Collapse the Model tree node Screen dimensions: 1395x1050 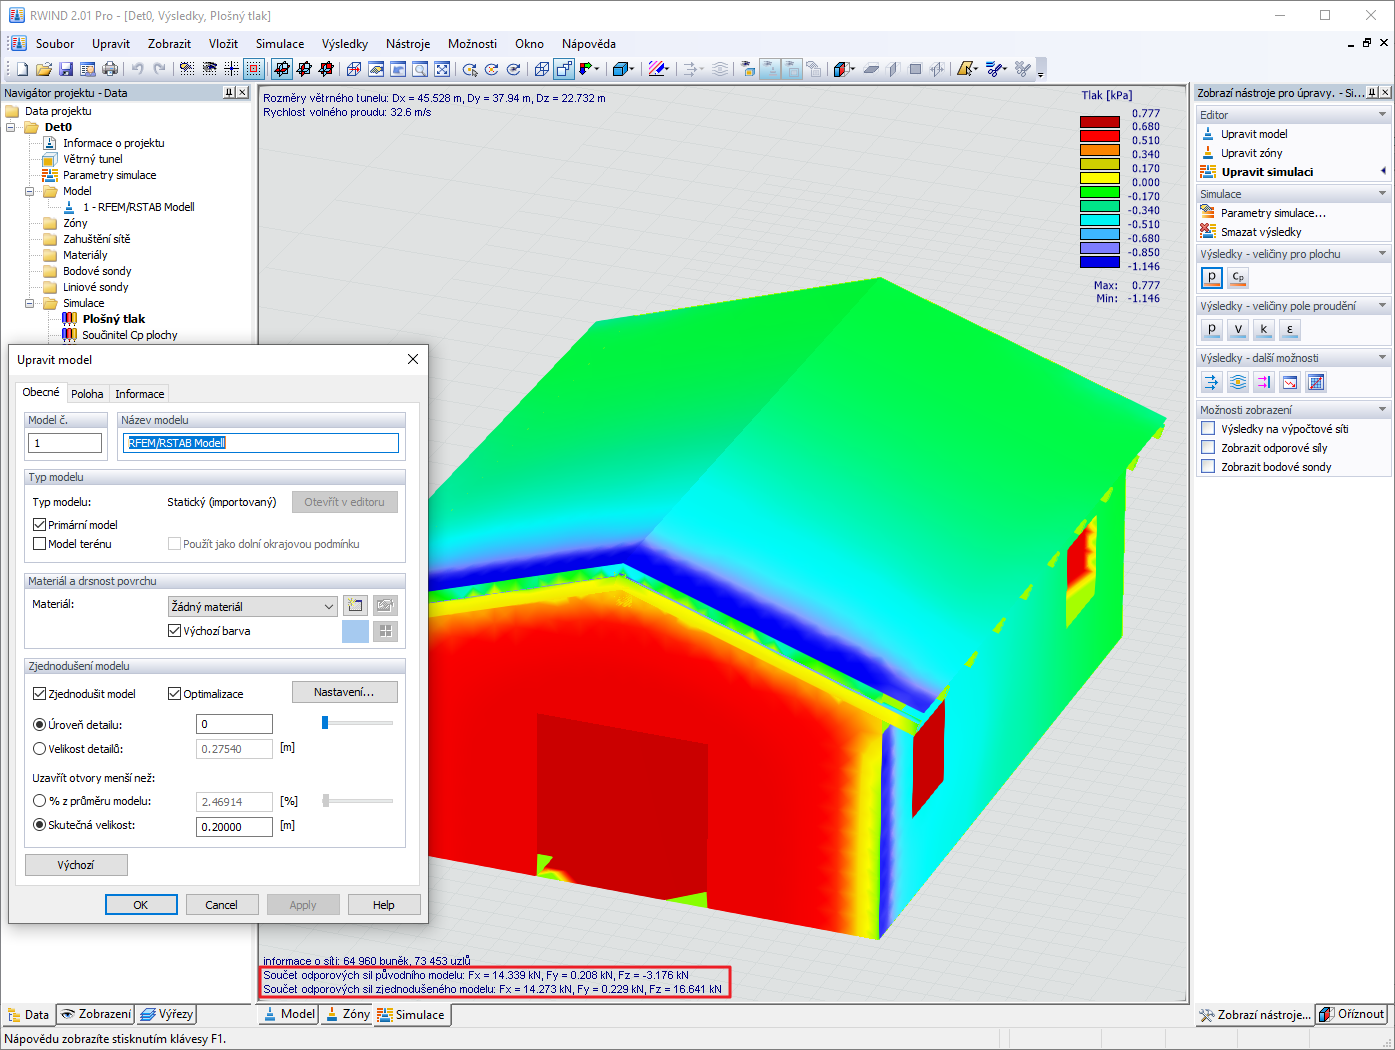click(30, 191)
